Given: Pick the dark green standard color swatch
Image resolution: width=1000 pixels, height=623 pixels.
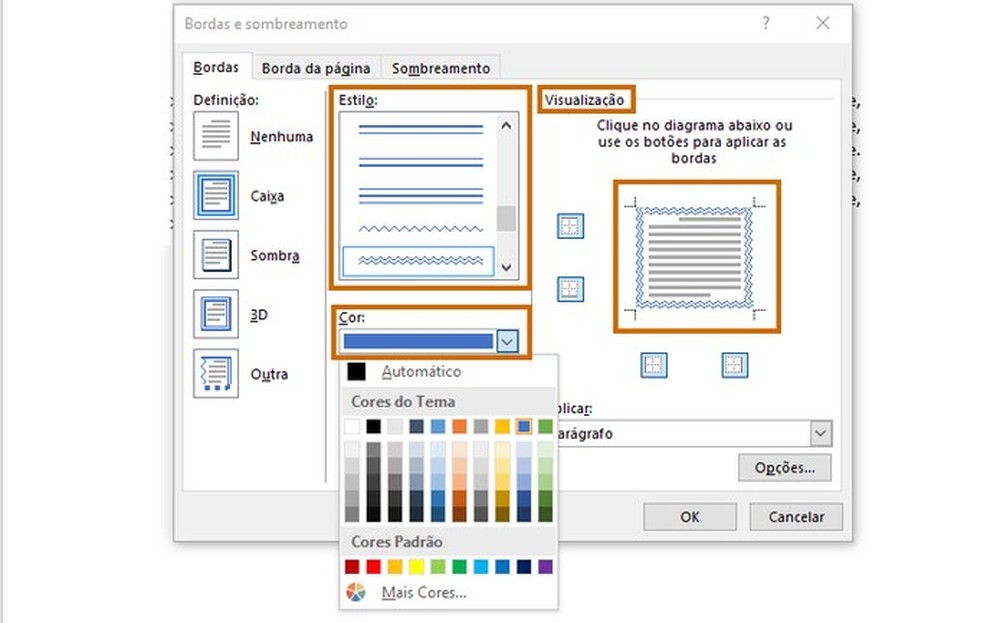Looking at the screenshot, I should [459, 566].
